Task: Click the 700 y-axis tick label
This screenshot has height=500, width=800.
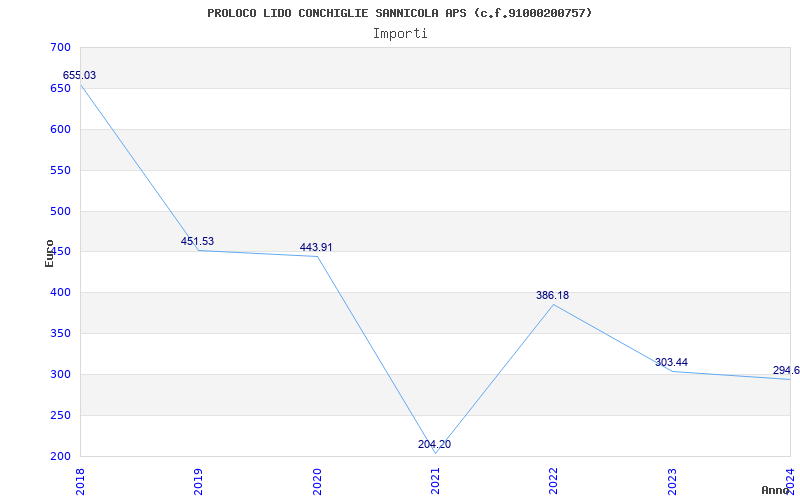Action: pos(60,48)
